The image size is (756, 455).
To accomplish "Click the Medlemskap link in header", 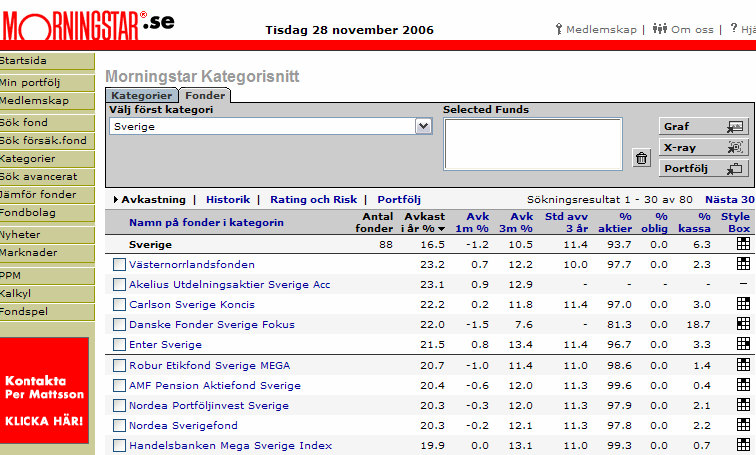I will point(601,29).
